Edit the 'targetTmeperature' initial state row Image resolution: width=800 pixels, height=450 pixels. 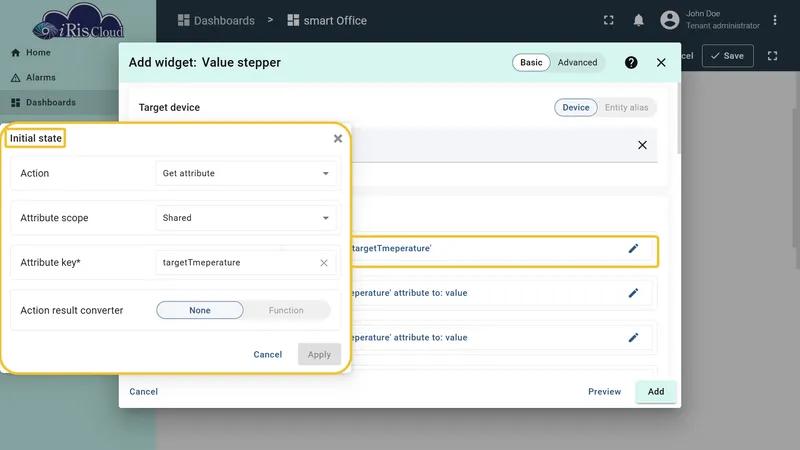tap(633, 248)
